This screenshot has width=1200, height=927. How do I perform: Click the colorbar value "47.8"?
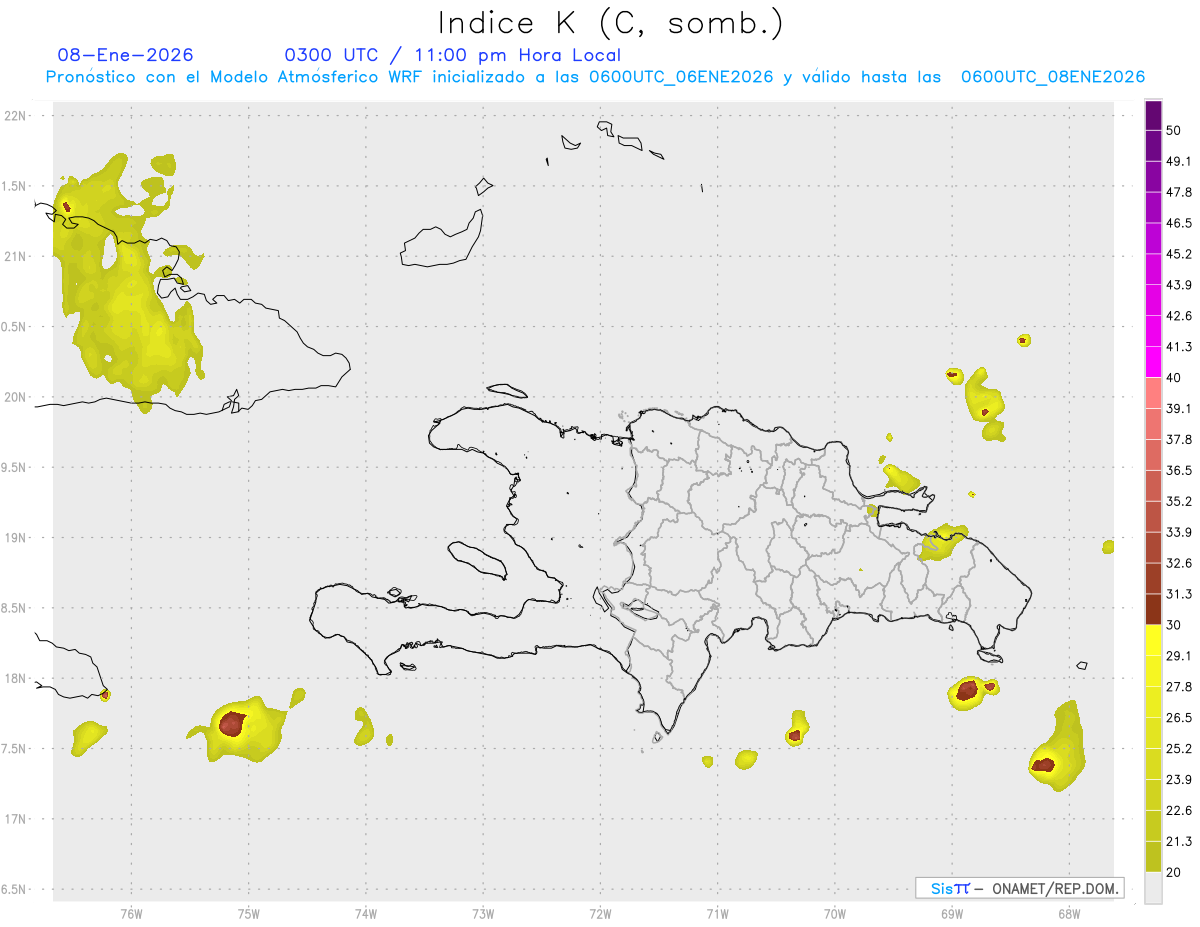pos(1179,192)
